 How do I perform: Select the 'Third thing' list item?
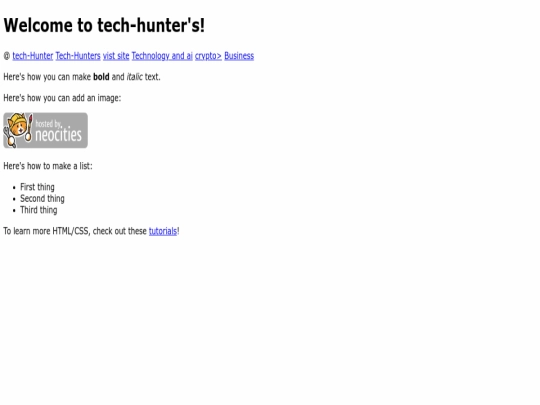click(39, 210)
